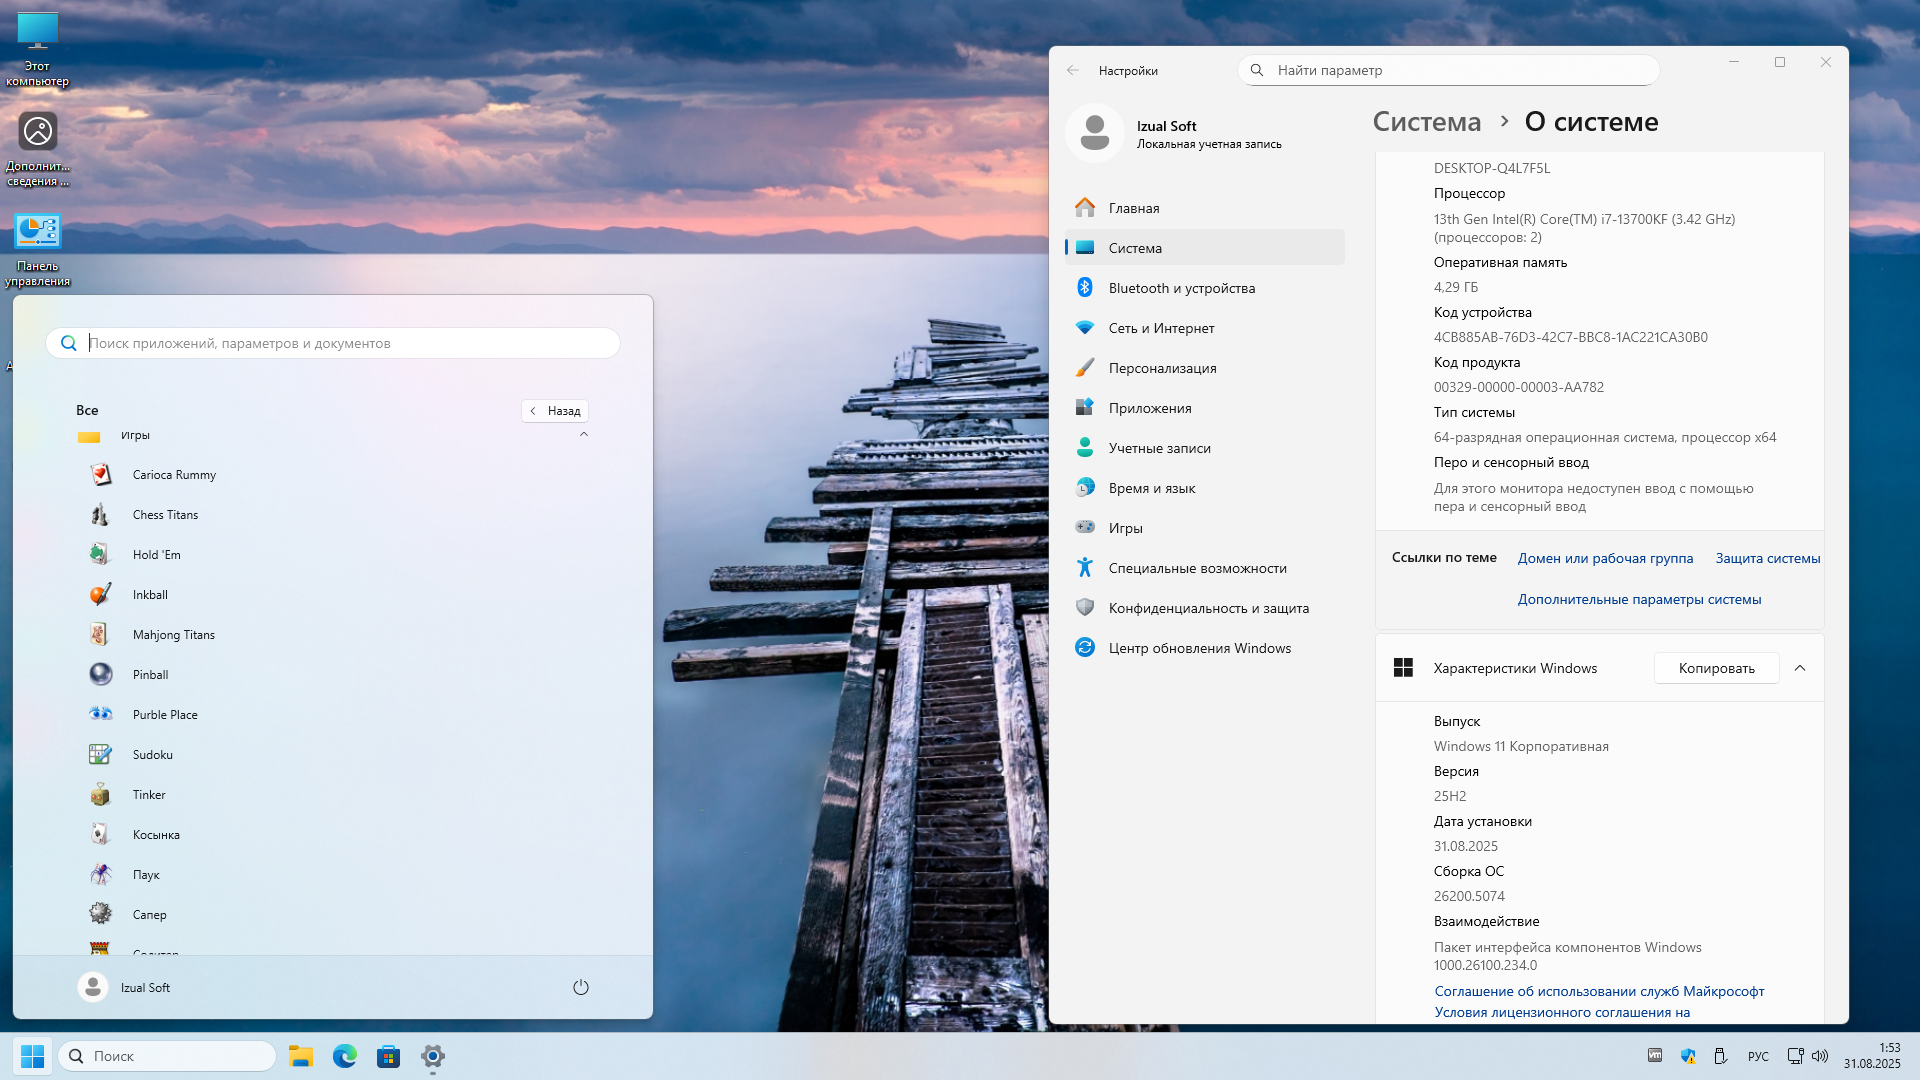Click Система breadcrumb in Settings header
The height and width of the screenshot is (1080, 1920).
pos(1427,122)
